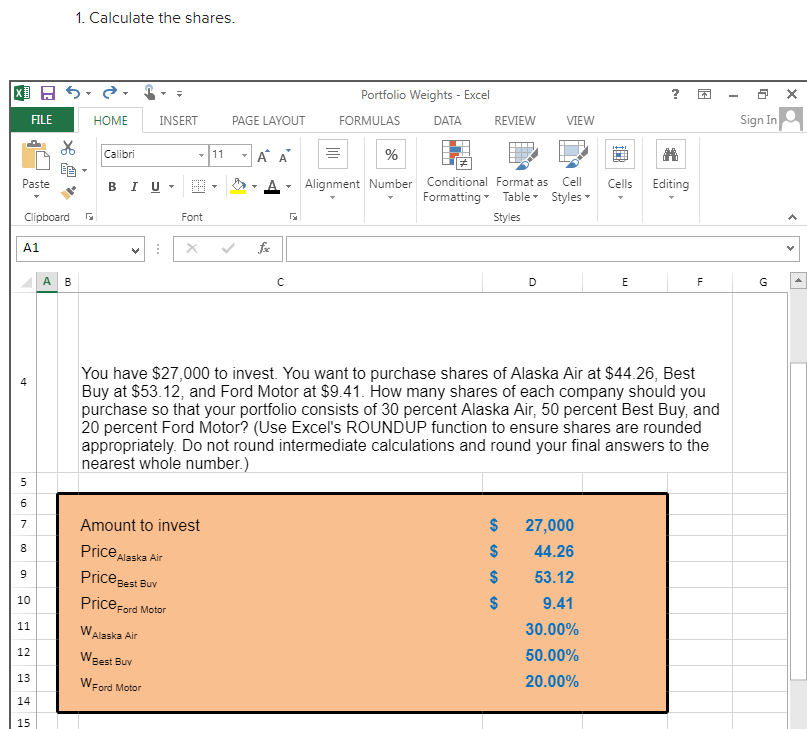
Task: Click the Copy icon
Action: click(68, 169)
